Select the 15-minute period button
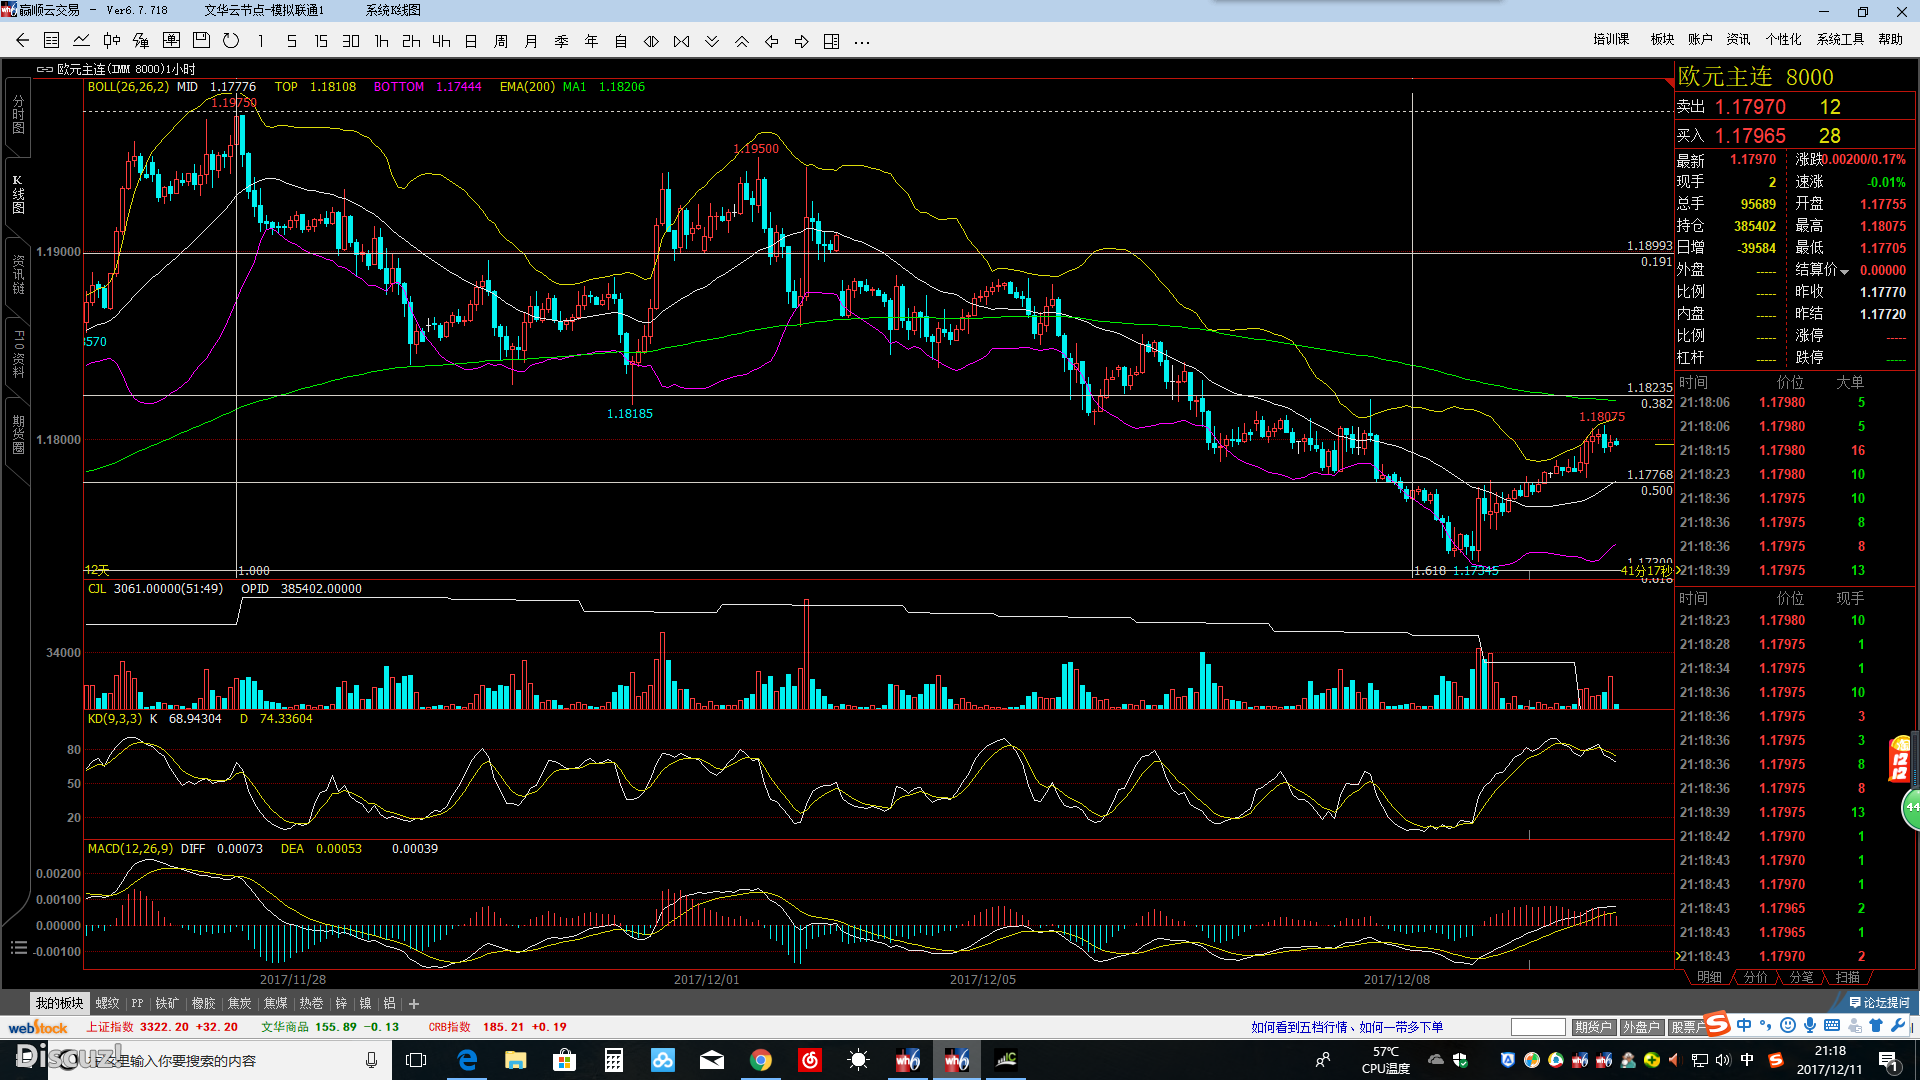This screenshot has width=1920, height=1080. [321, 41]
